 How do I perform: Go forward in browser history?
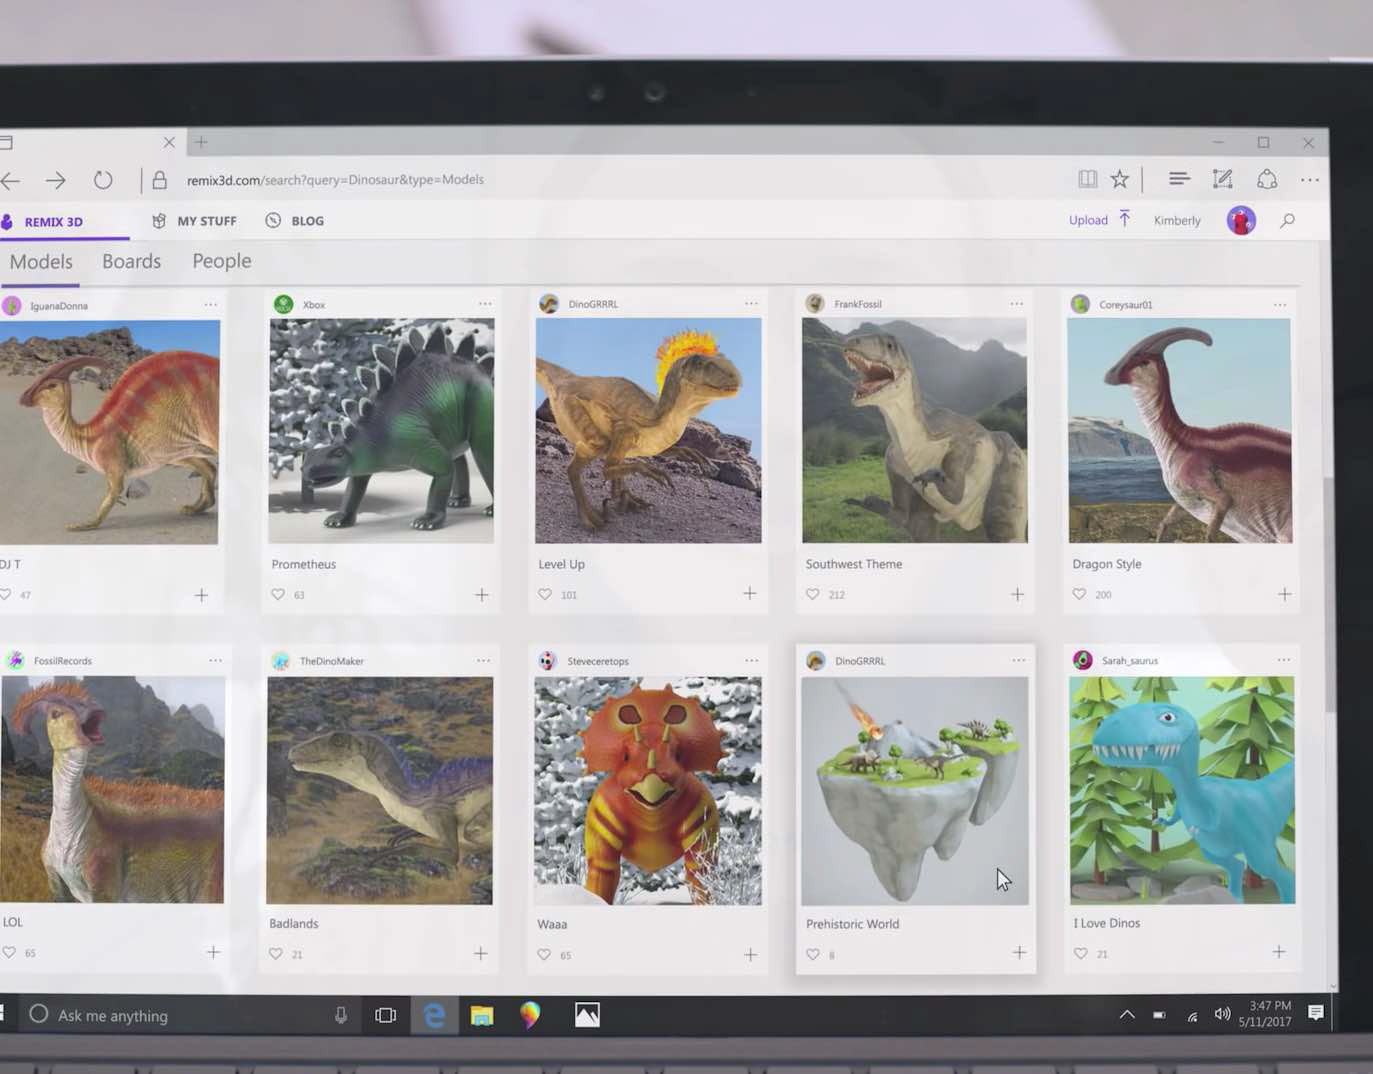click(56, 181)
